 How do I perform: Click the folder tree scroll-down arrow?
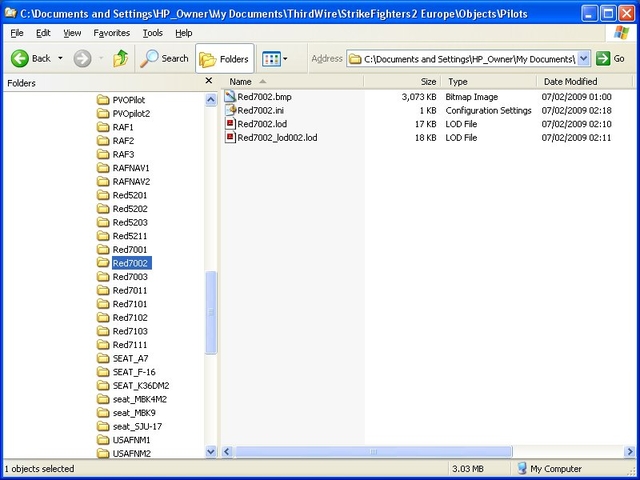(211, 451)
